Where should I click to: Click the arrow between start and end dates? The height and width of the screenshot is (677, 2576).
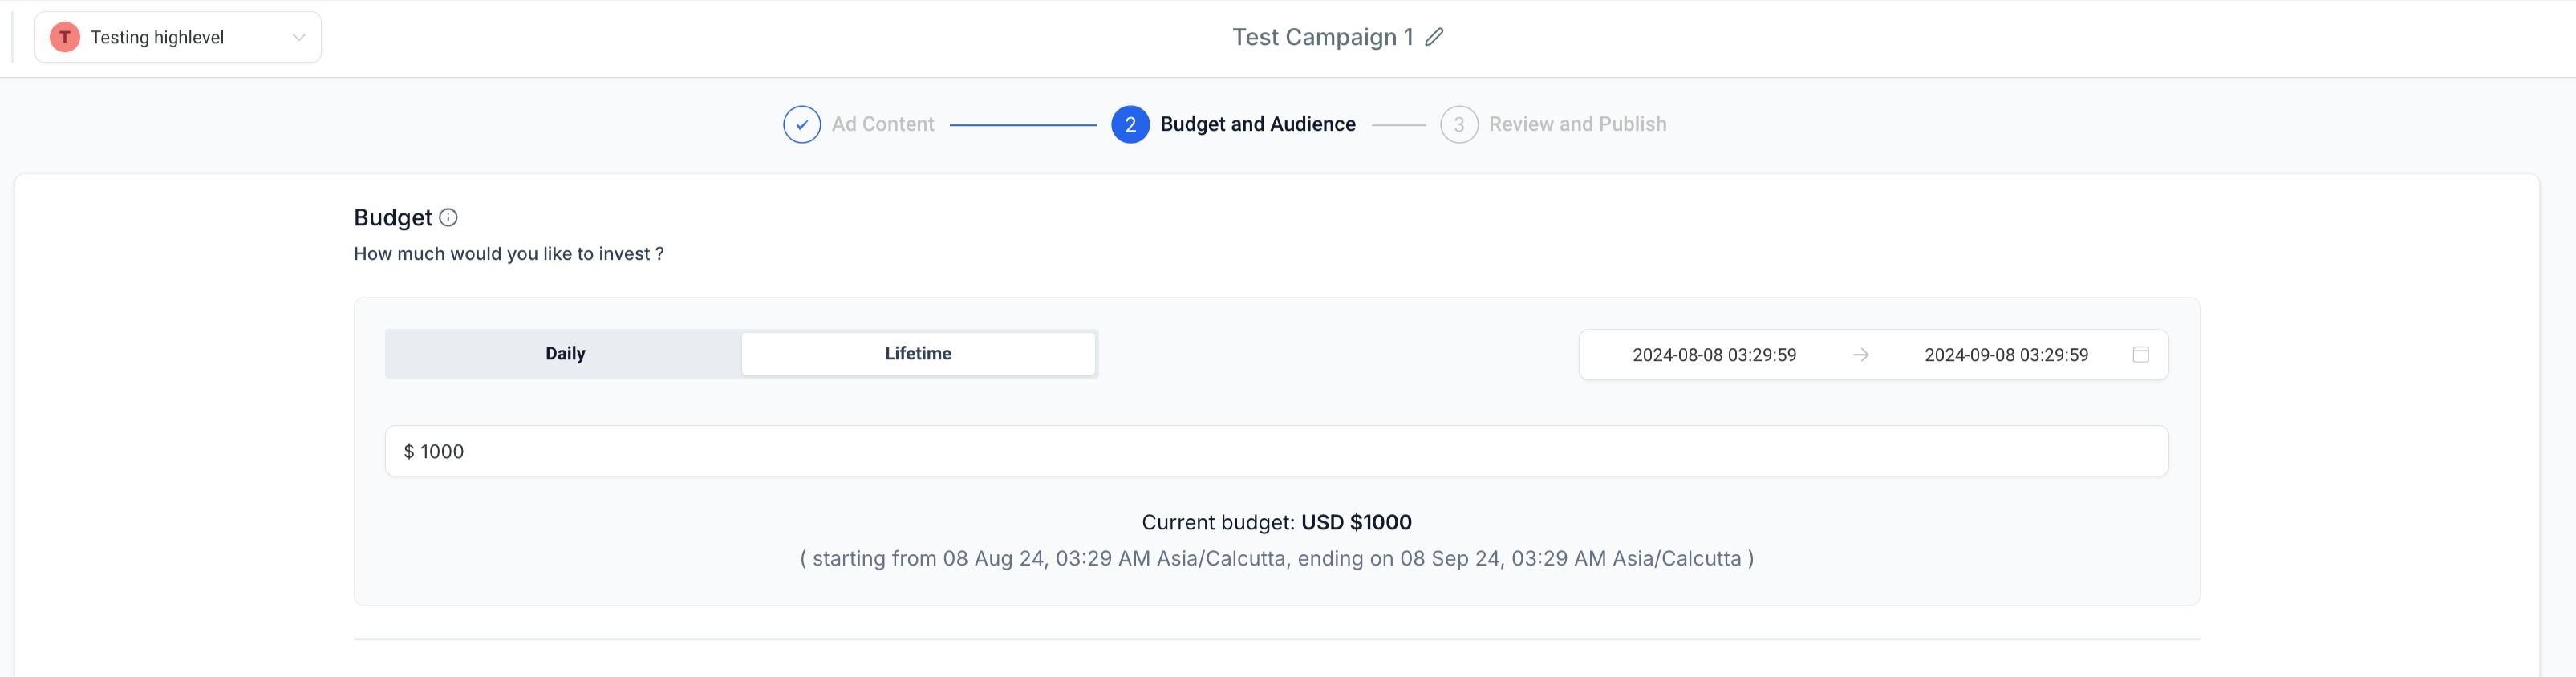tap(1860, 355)
